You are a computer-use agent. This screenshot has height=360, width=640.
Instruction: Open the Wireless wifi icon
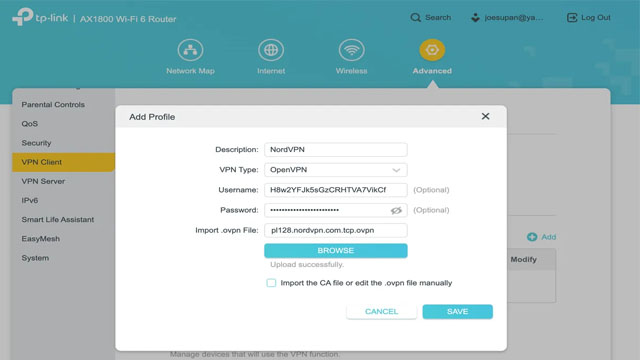pyautogui.click(x=351, y=50)
